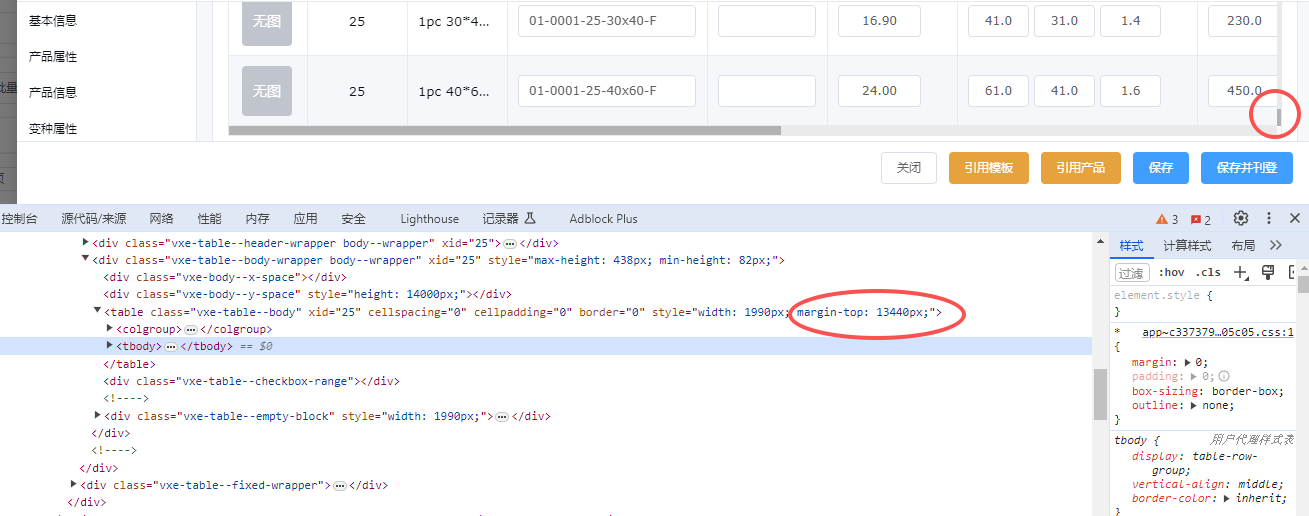Viewport: 1309px width, 516px height.
Task: Expand the selected tbody node
Action: [109, 346]
